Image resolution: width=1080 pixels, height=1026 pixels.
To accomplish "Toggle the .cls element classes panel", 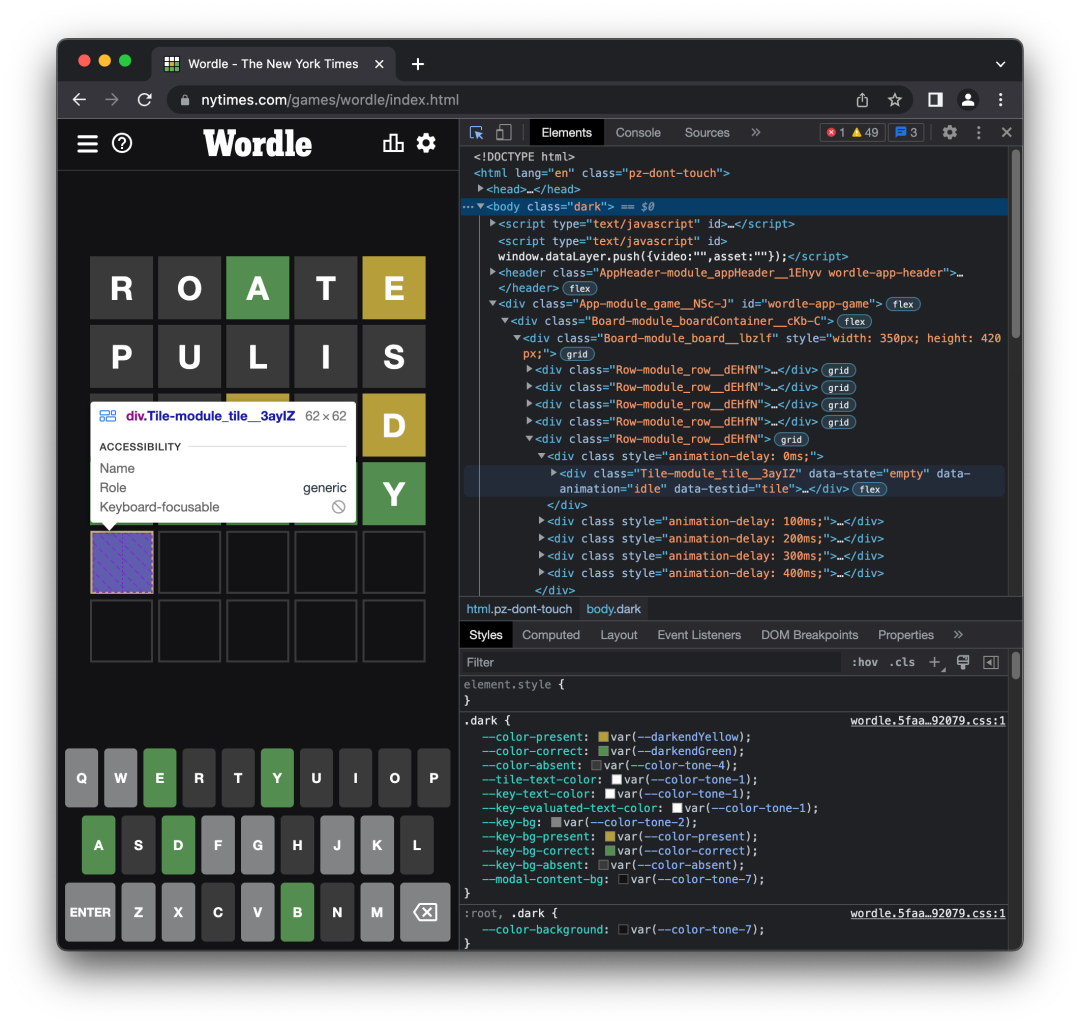I will [902, 662].
